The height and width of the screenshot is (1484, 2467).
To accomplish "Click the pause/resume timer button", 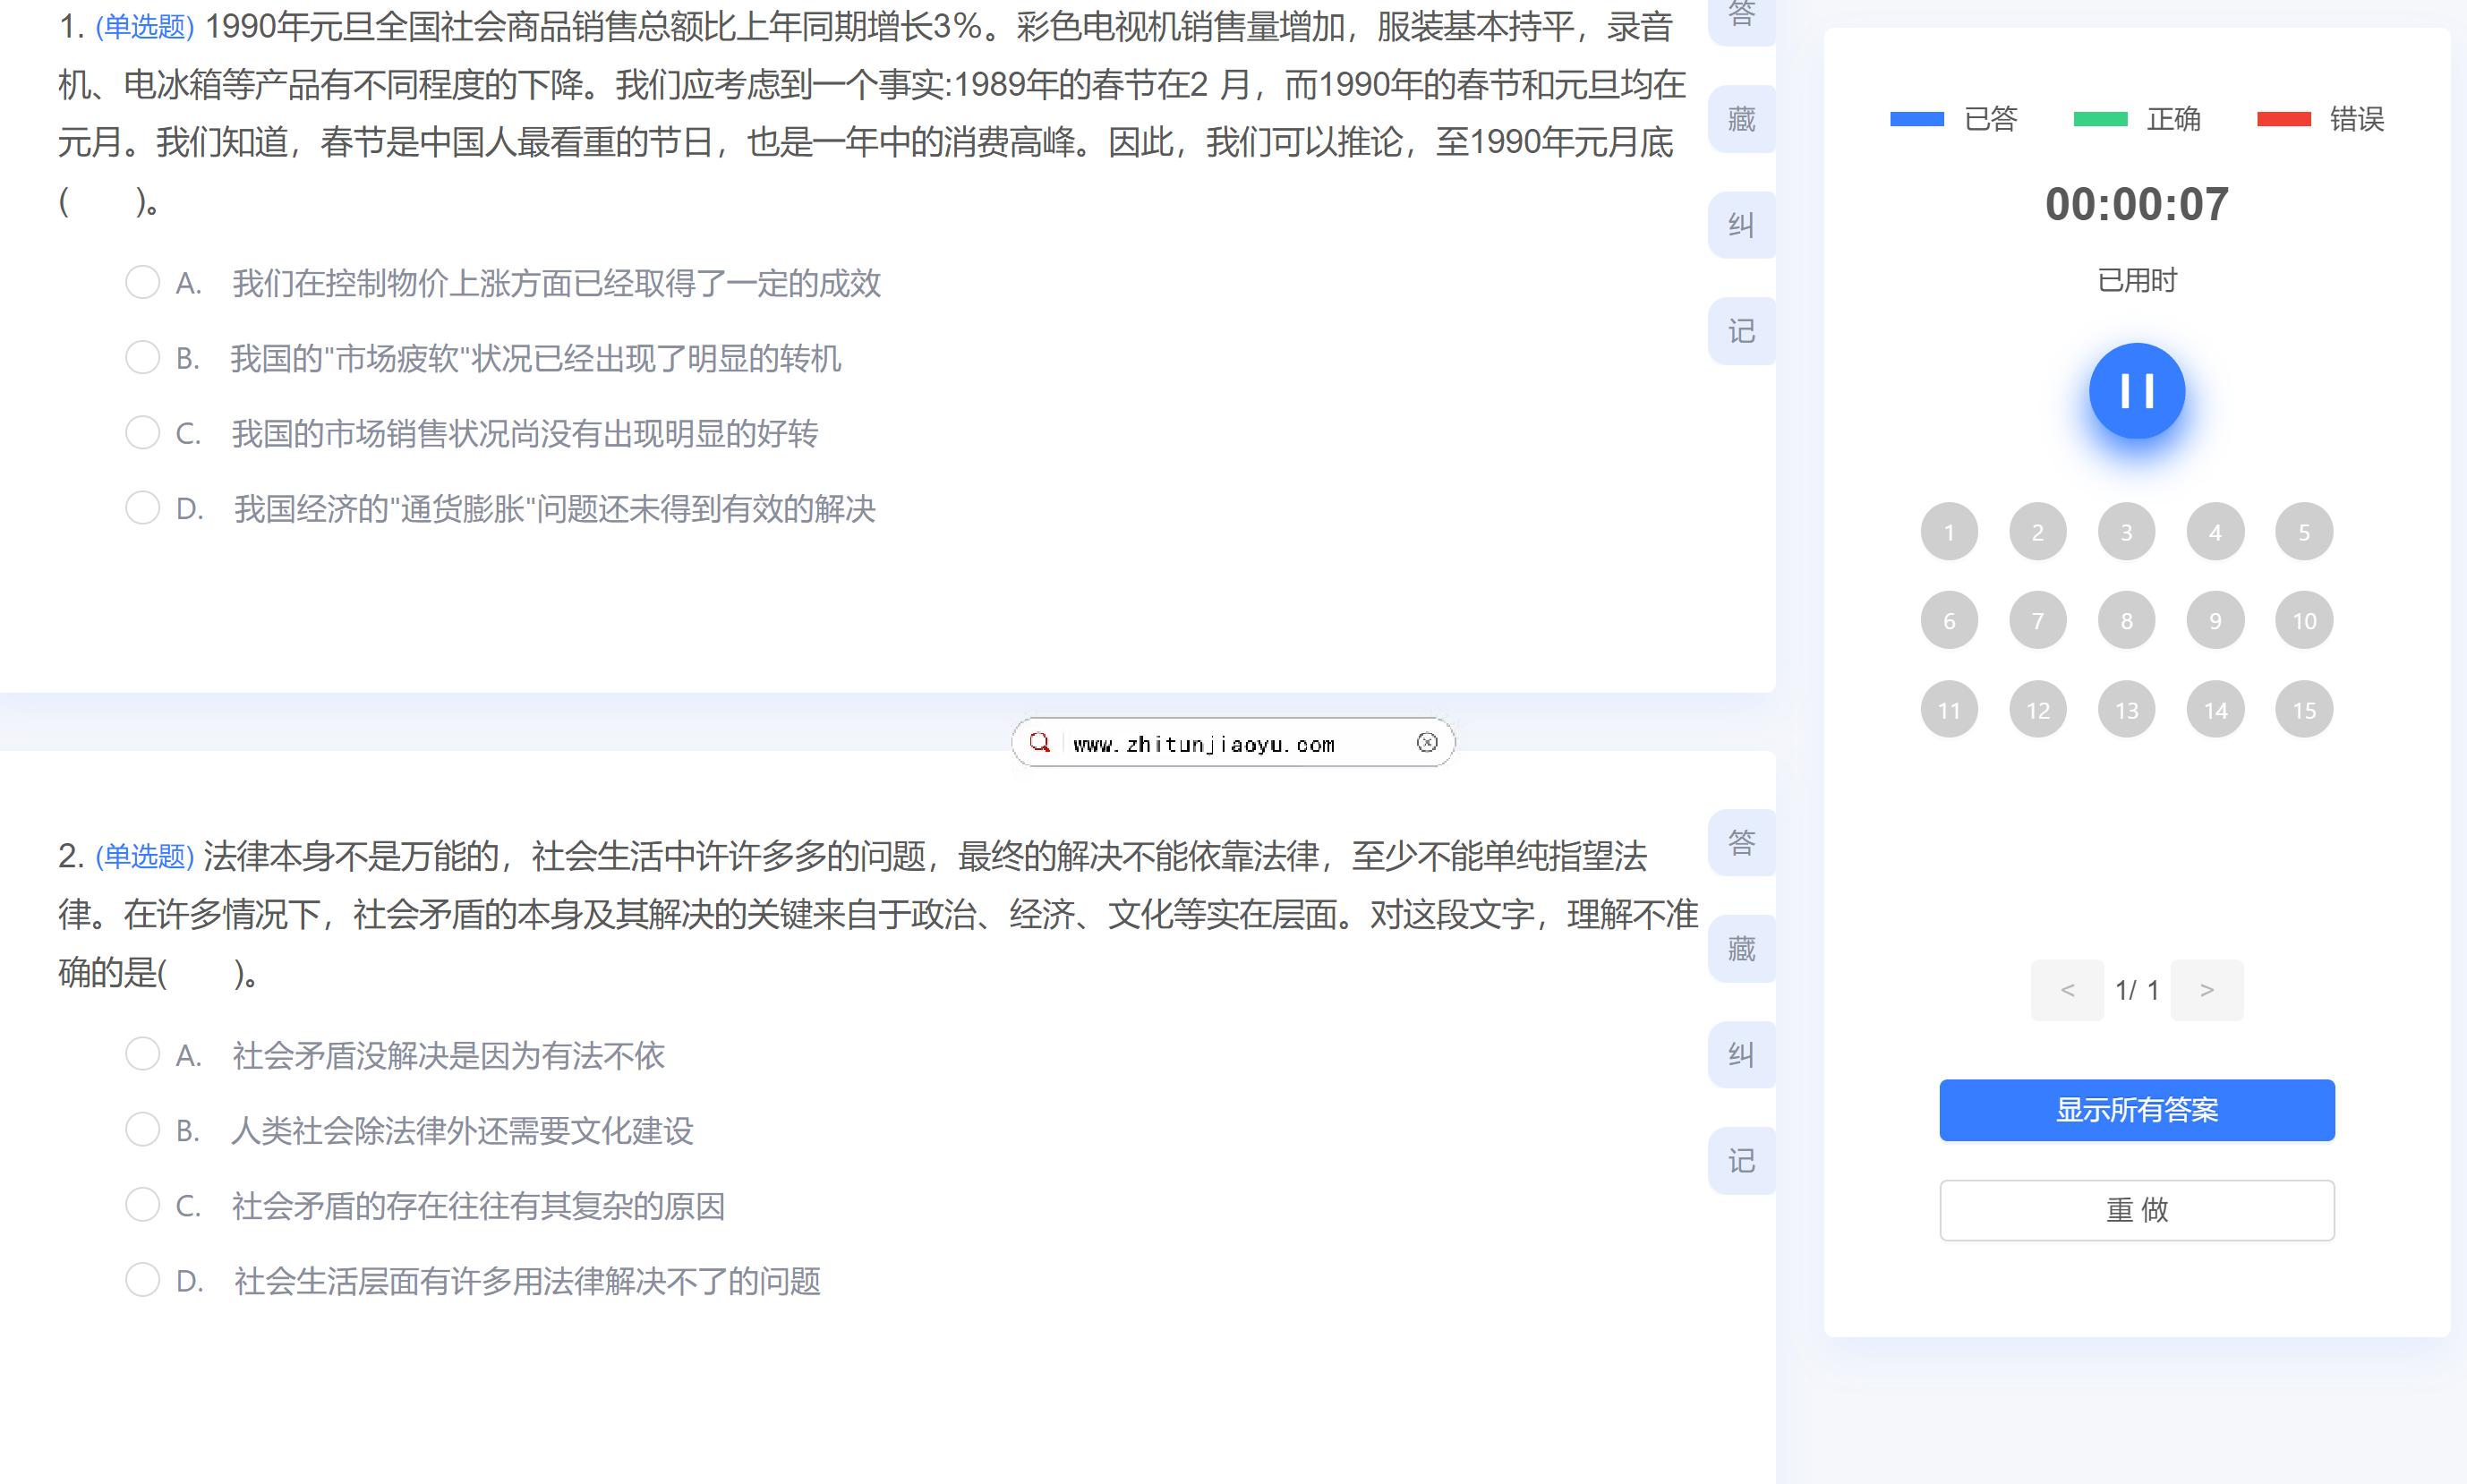I will (2136, 389).
